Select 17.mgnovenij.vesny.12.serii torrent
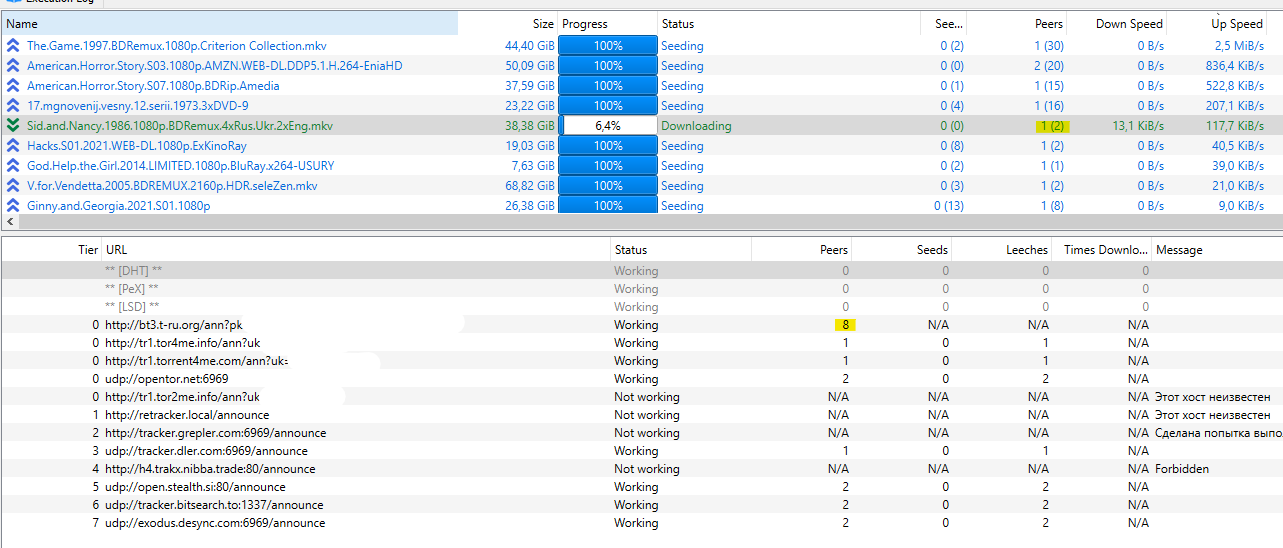The width and height of the screenshot is (1283, 548). tap(138, 106)
